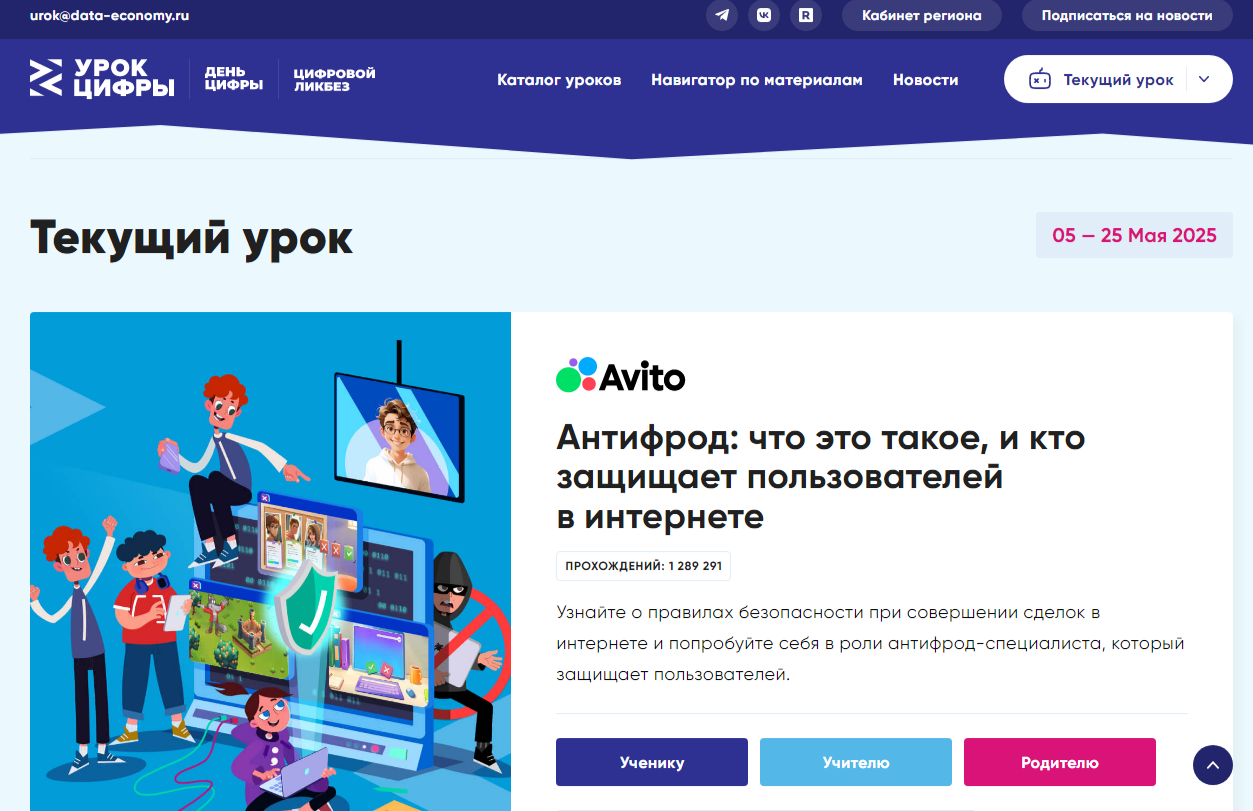The height and width of the screenshot is (811, 1253).
Task: Click the lesson description paragraph
Action: [870, 643]
